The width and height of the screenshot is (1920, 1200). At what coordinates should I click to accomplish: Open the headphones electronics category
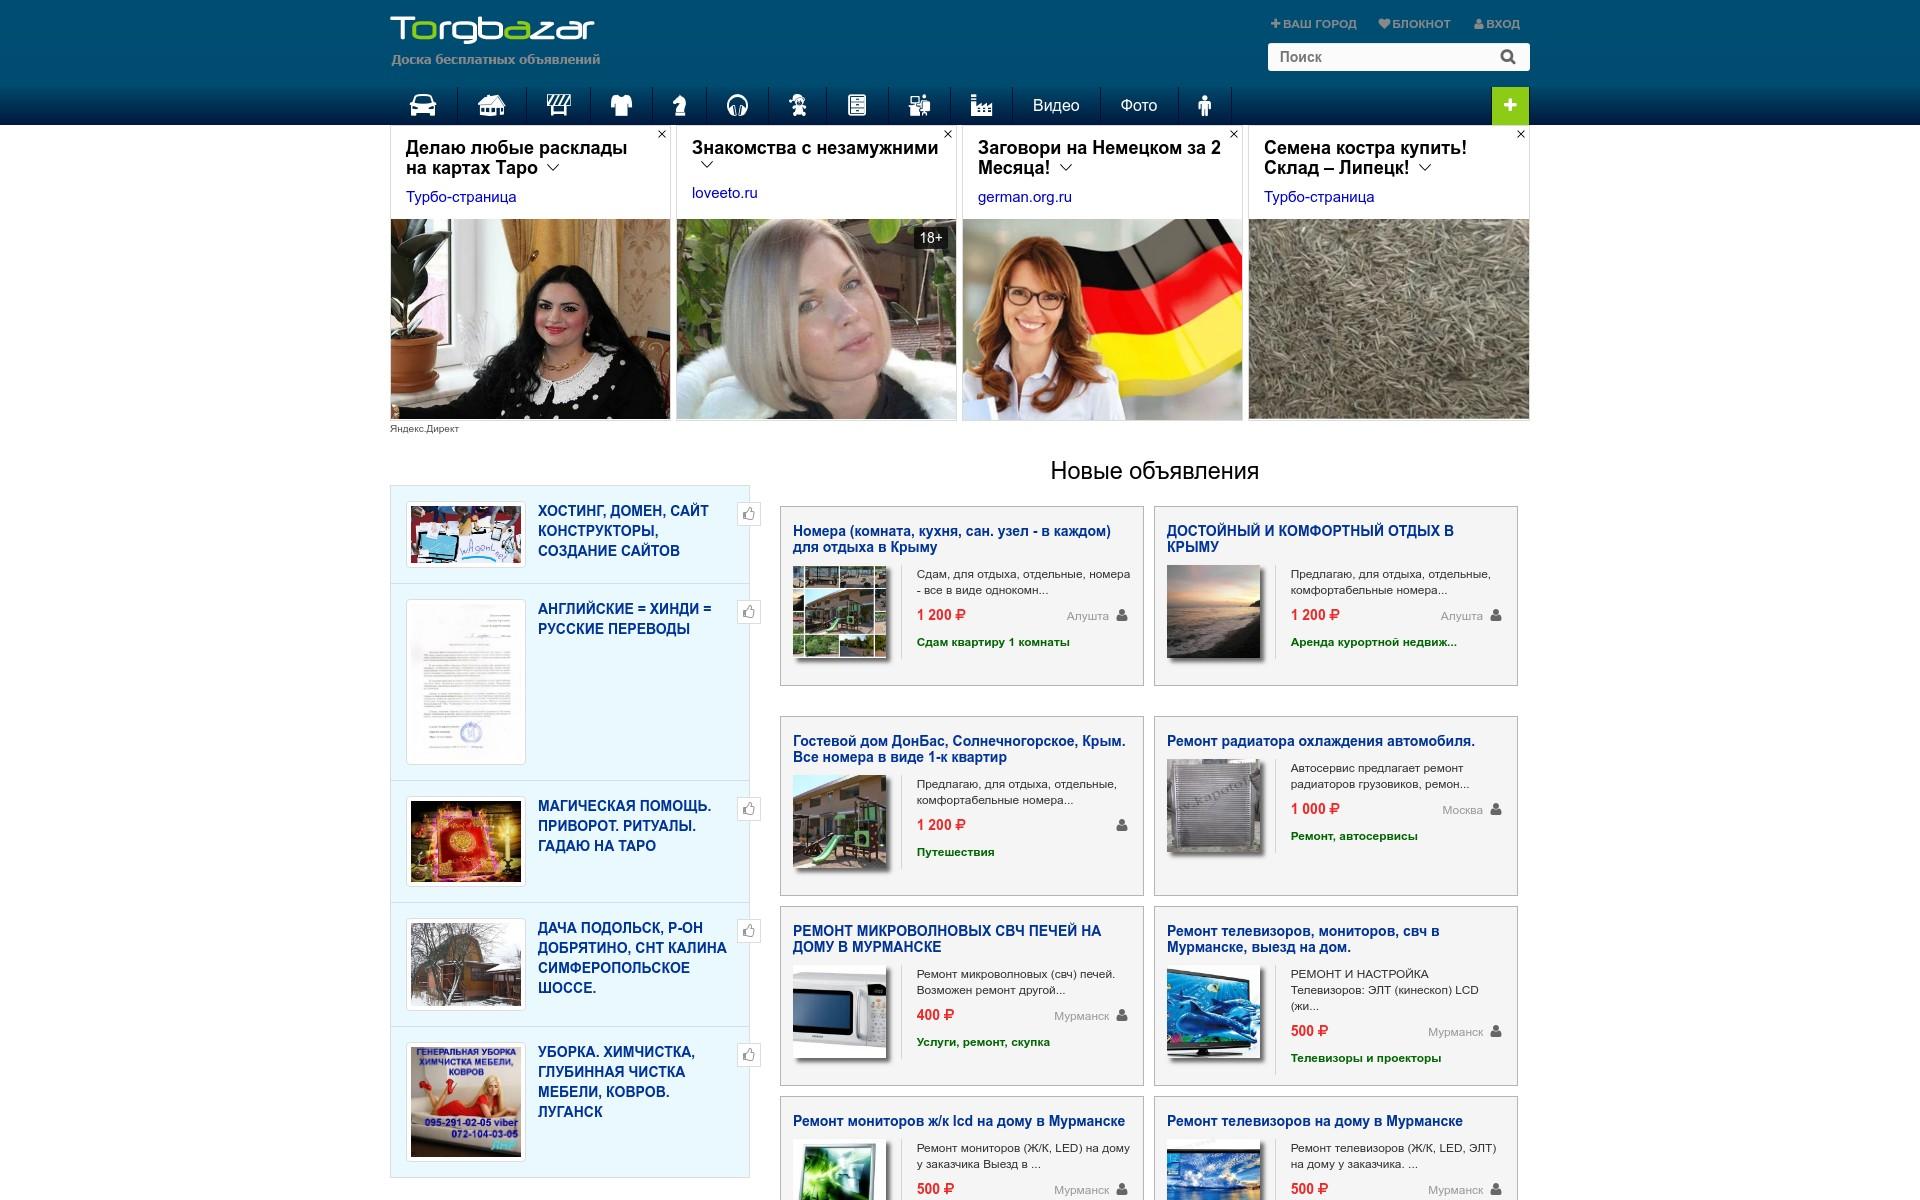pyautogui.click(x=737, y=105)
